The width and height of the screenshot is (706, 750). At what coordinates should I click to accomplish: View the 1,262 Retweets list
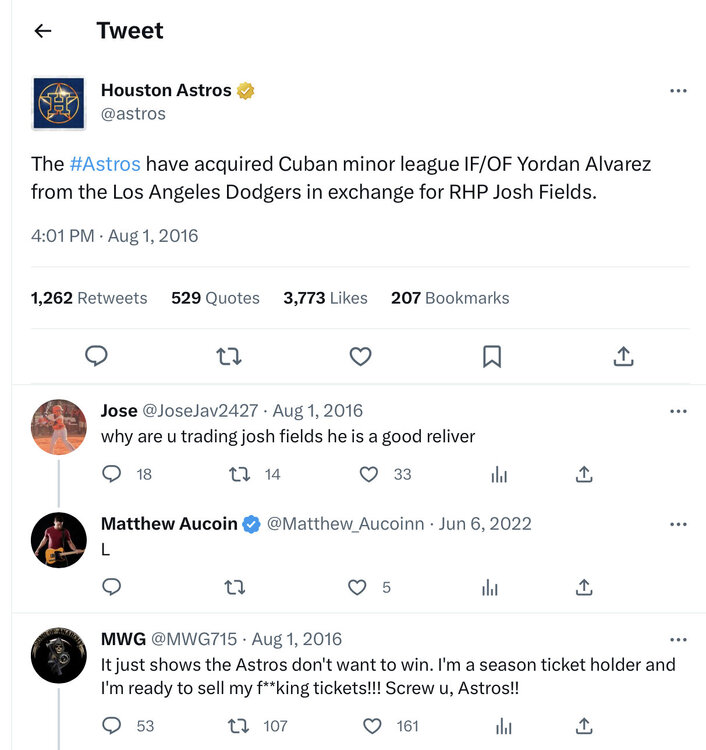pyautogui.click(x=89, y=298)
